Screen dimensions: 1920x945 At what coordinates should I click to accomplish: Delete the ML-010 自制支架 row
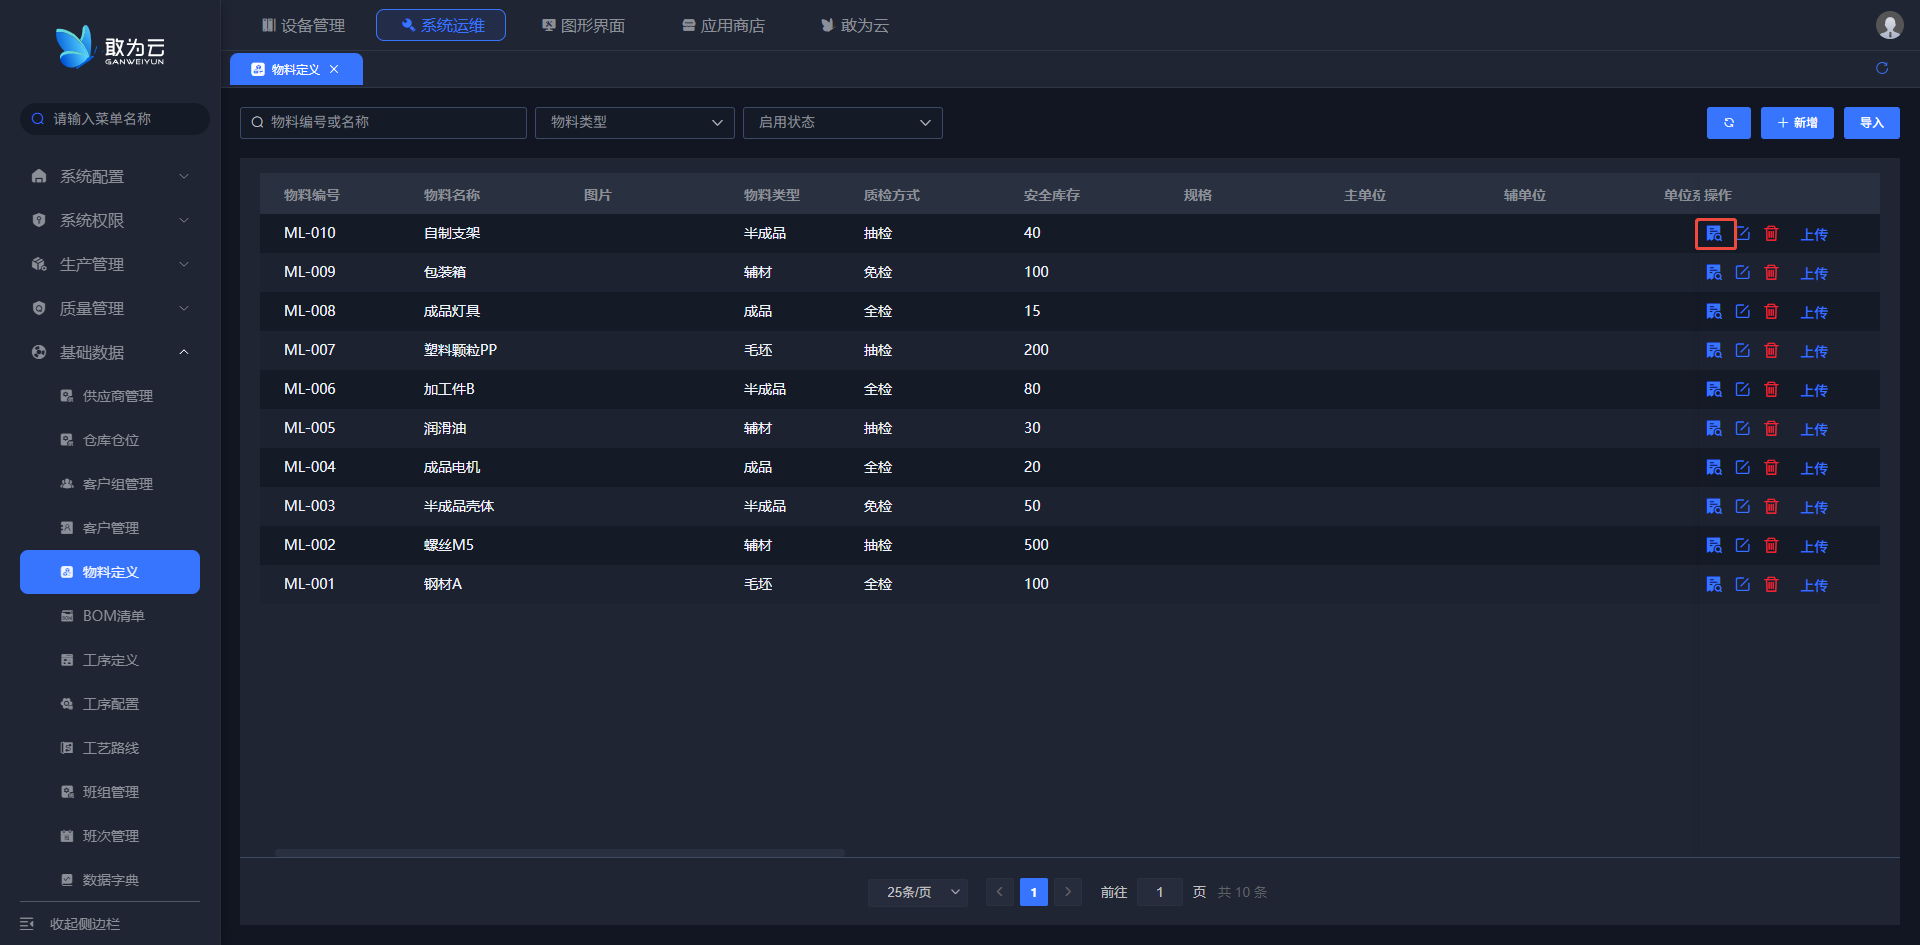(x=1771, y=234)
